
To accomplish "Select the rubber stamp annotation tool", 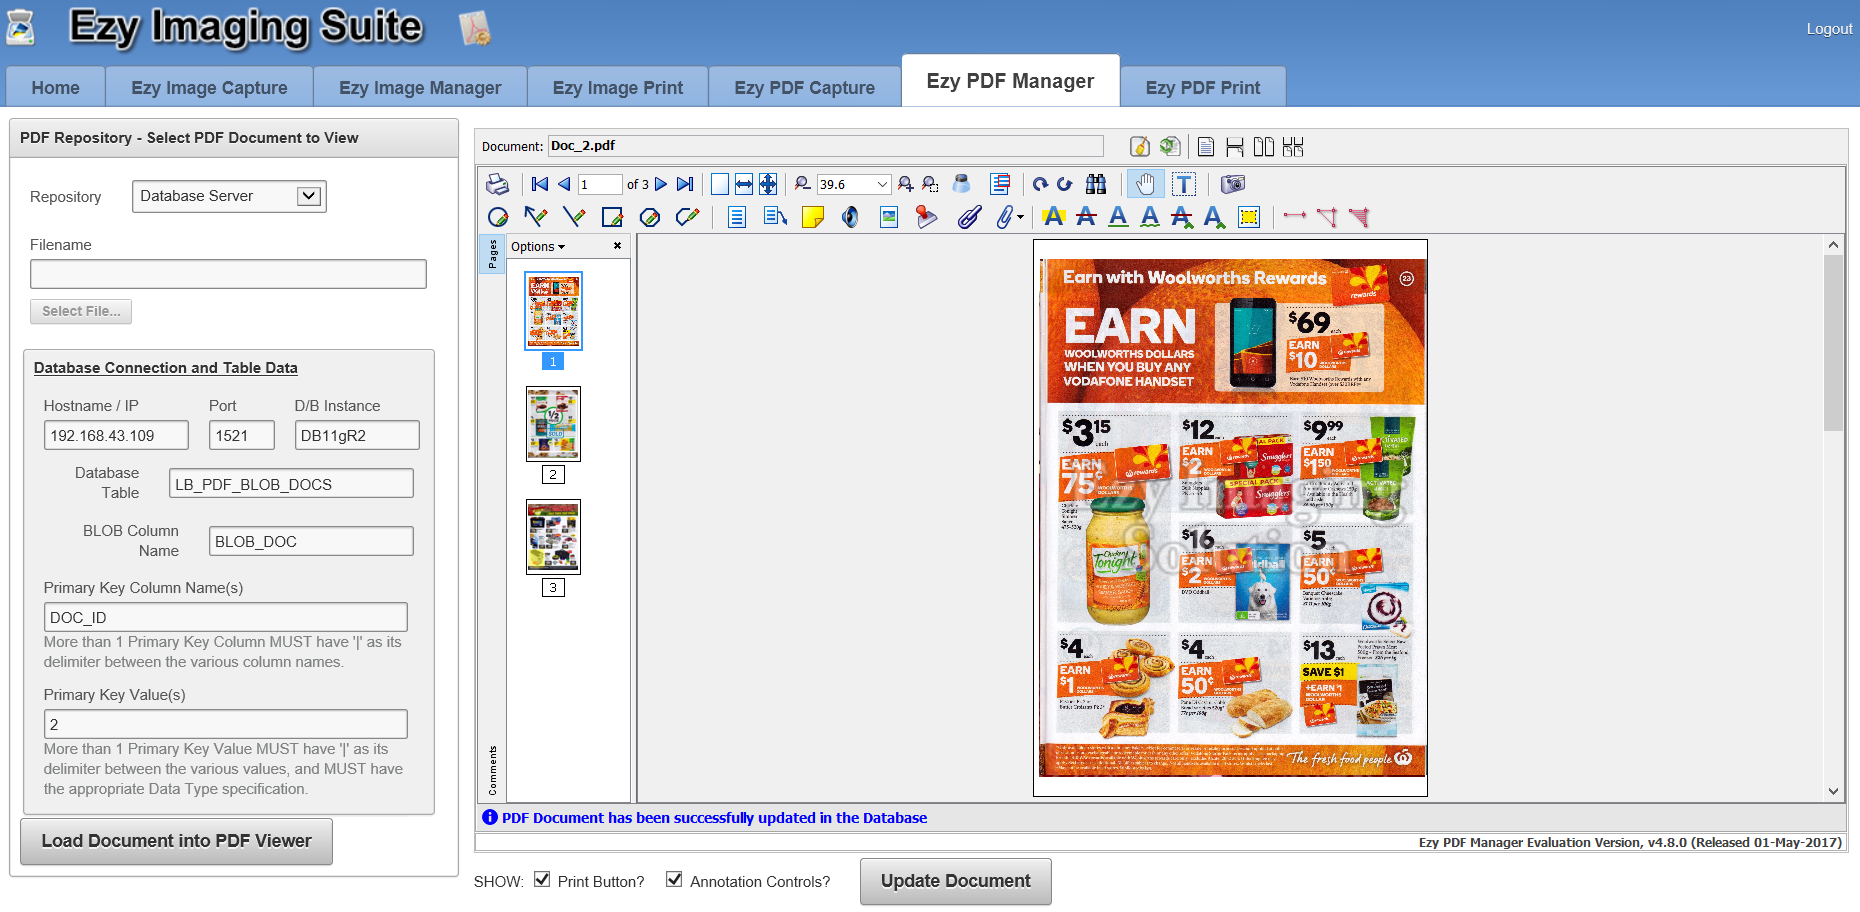I will tap(926, 217).
